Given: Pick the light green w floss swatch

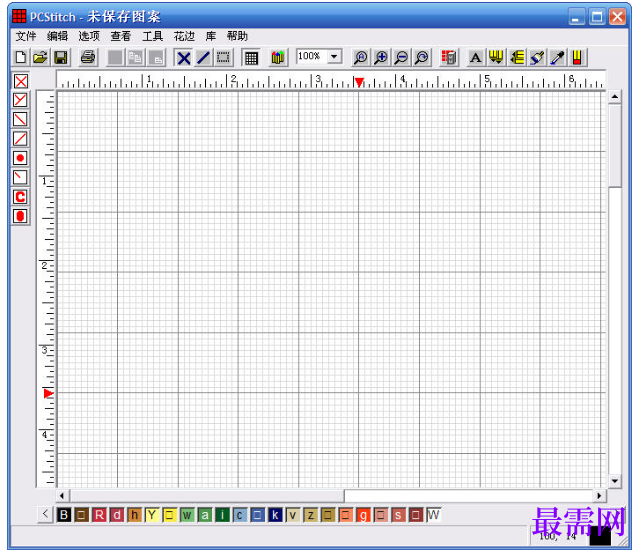Looking at the screenshot, I should 187,515.
